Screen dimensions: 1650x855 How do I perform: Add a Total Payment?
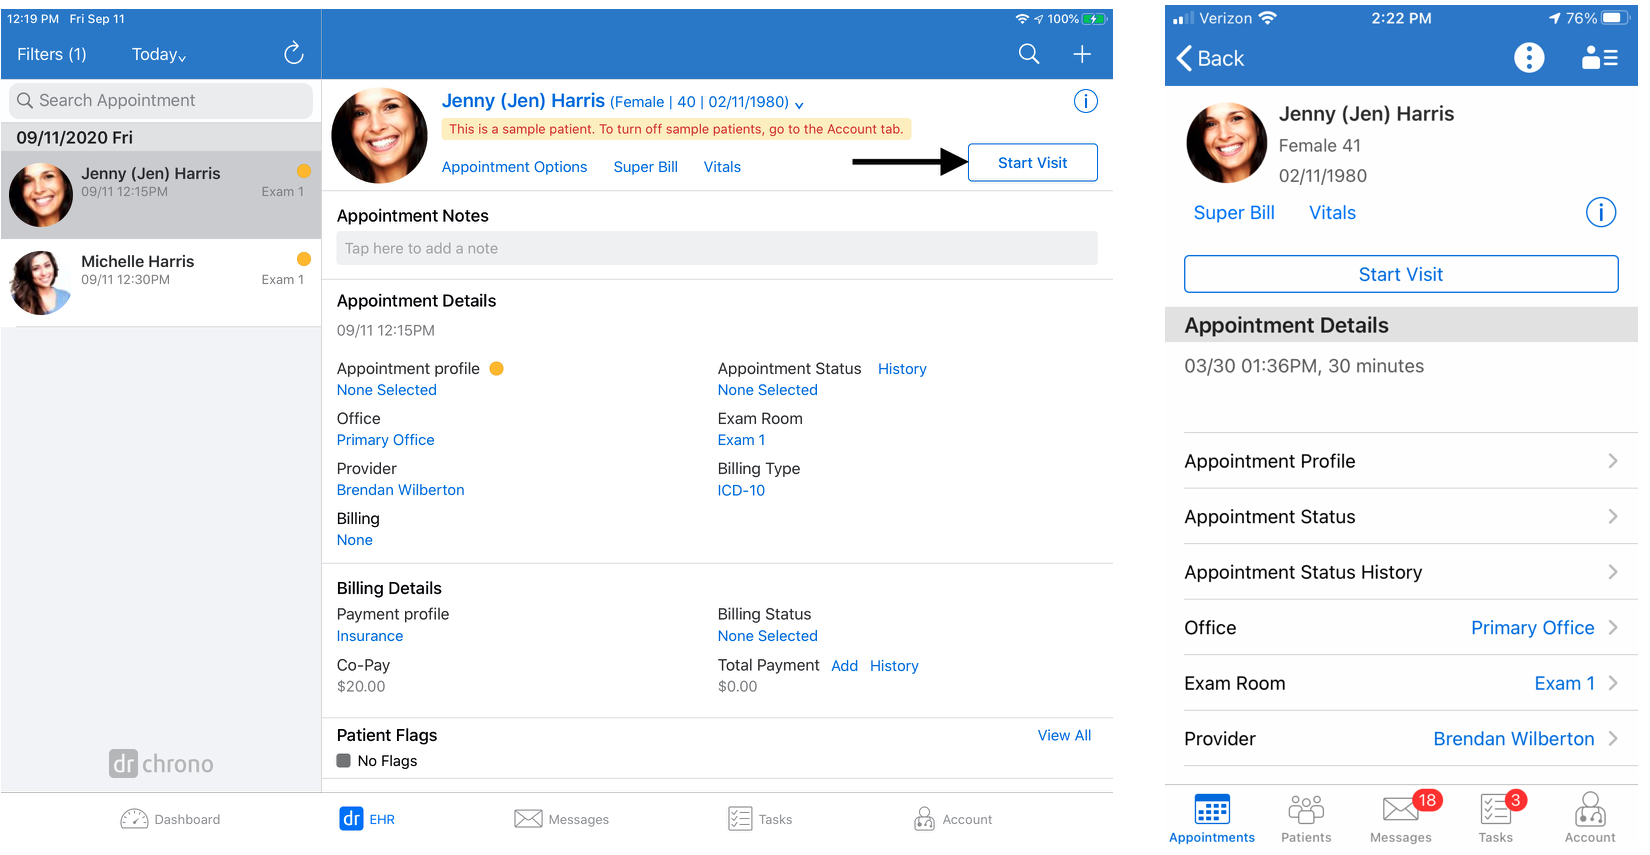pos(844,666)
